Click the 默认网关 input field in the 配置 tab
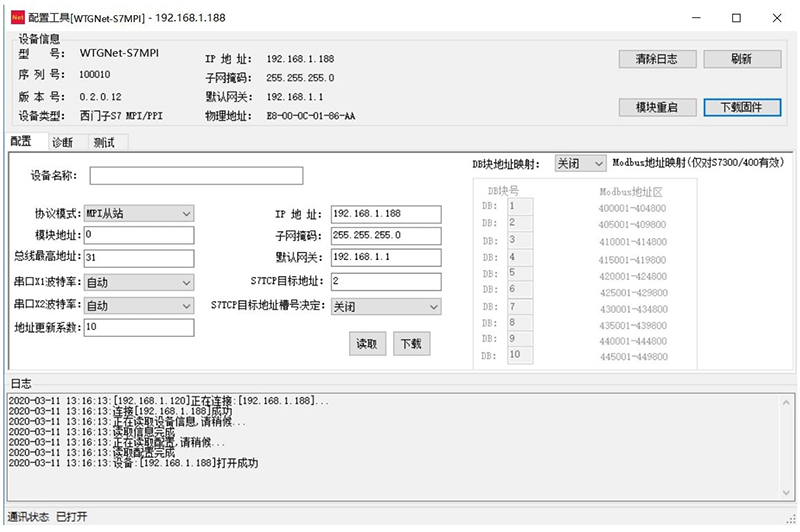800x532 pixels. click(386, 257)
